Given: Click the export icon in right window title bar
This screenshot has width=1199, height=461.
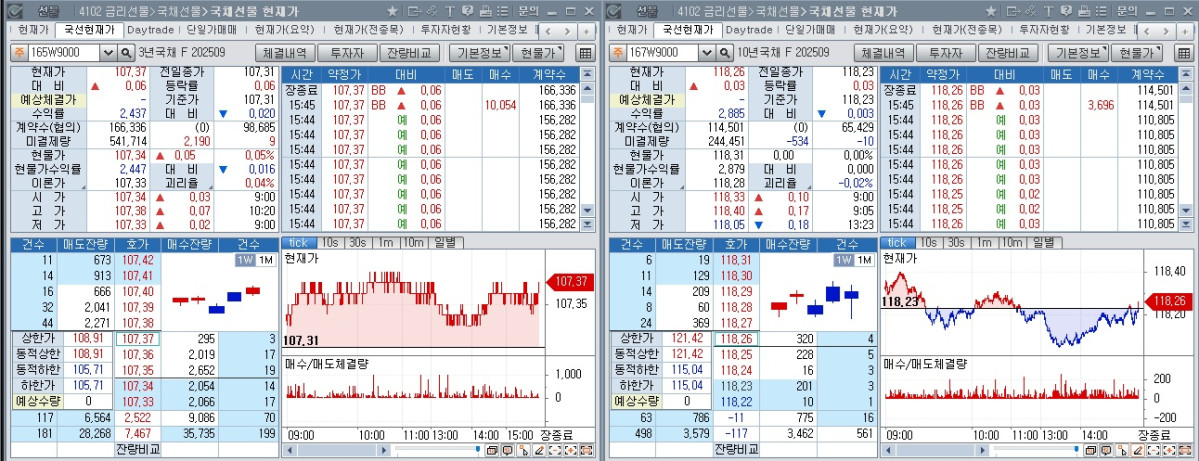Looking at the screenshot, I should [1013, 11].
